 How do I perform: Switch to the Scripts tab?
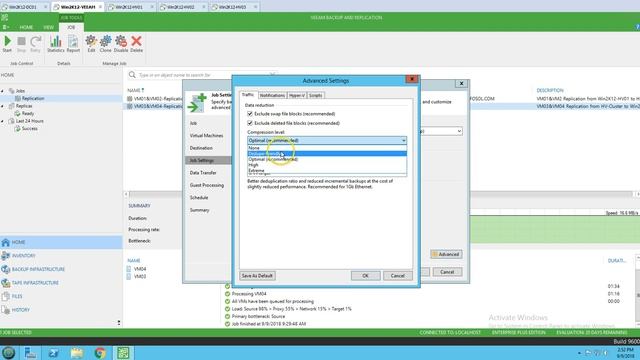(x=315, y=95)
